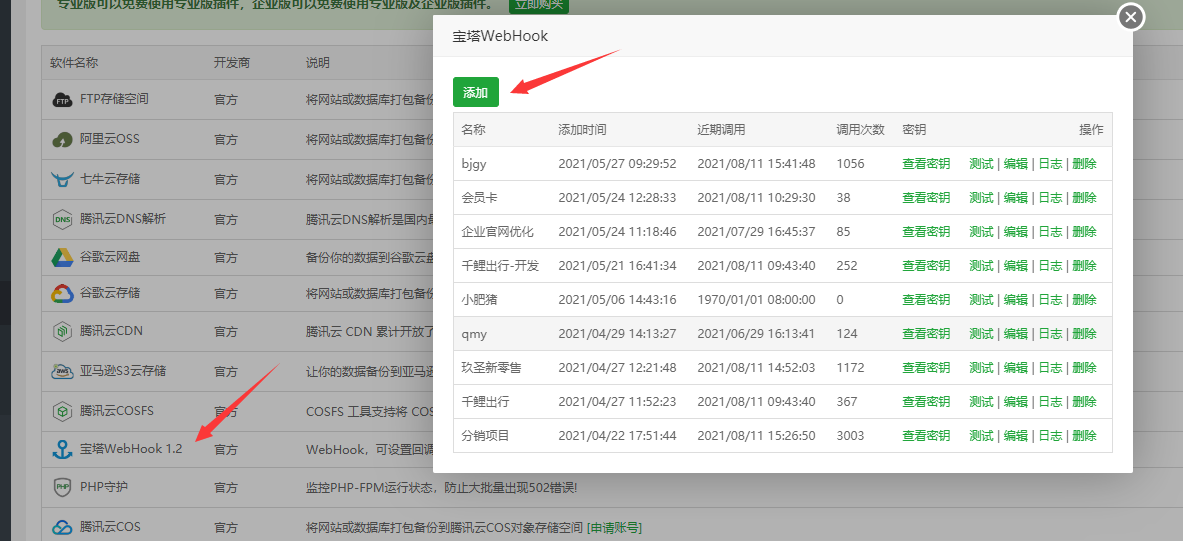Click the 亚马逊S3云存储 plugin name

123,371
